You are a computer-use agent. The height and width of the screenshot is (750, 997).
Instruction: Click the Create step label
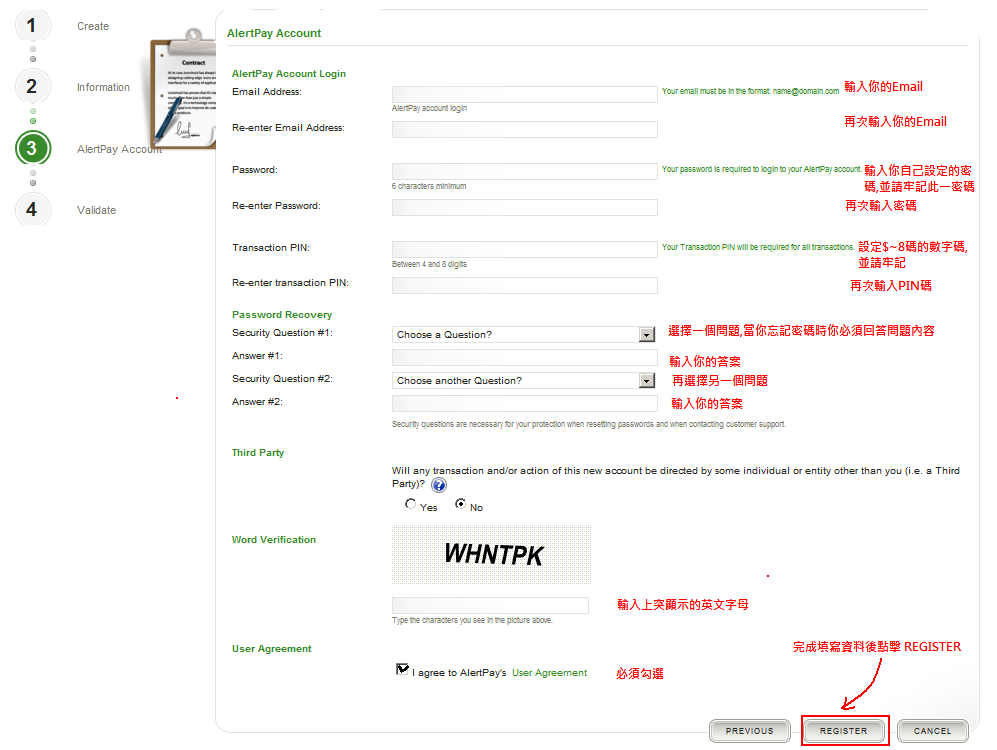[93, 26]
